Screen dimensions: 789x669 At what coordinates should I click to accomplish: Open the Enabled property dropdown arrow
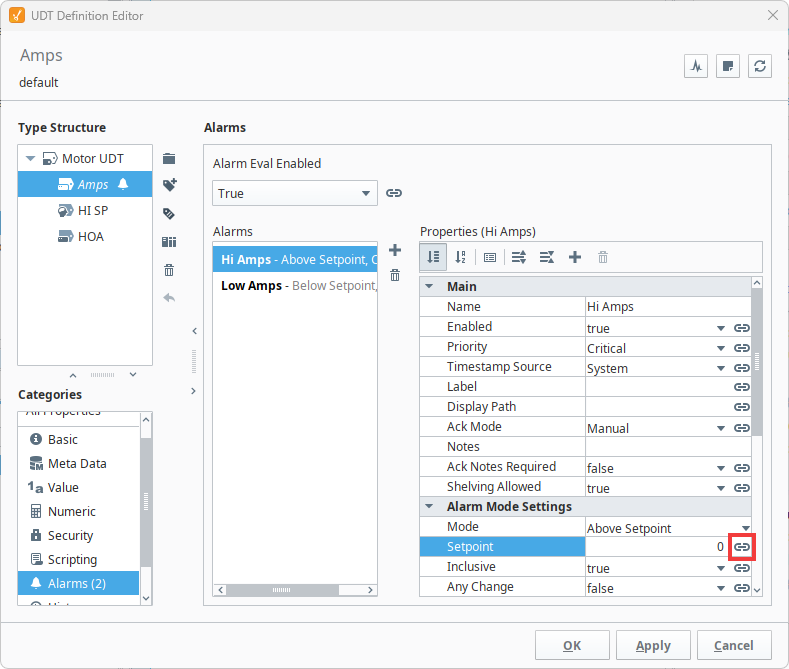click(721, 328)
